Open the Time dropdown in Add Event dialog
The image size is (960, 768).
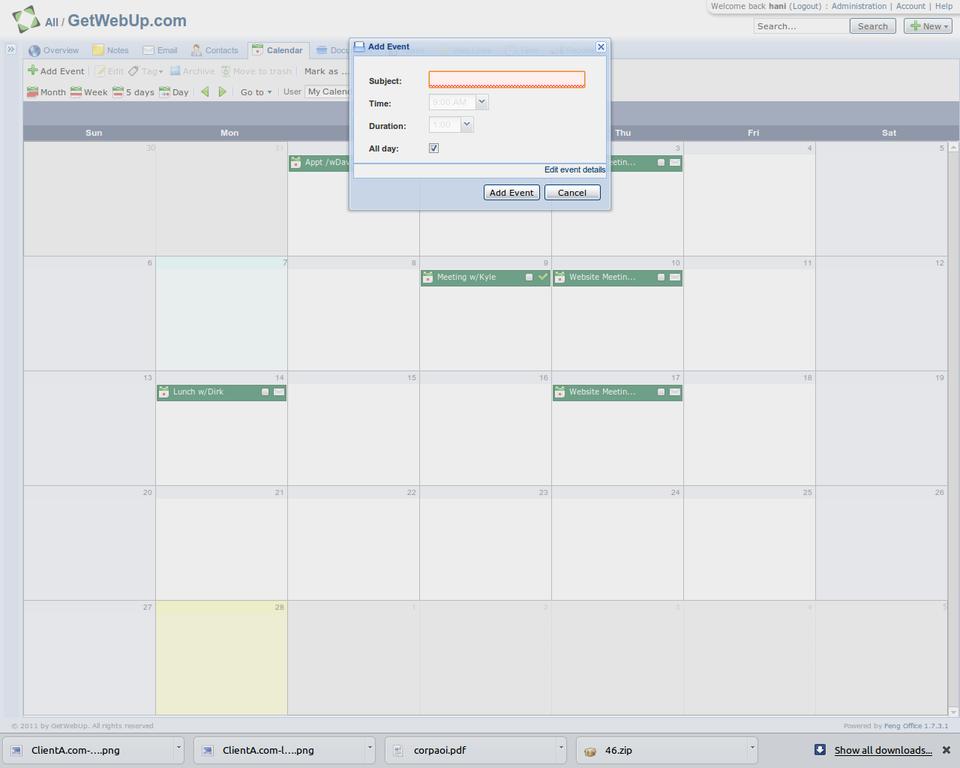[482, 102]
